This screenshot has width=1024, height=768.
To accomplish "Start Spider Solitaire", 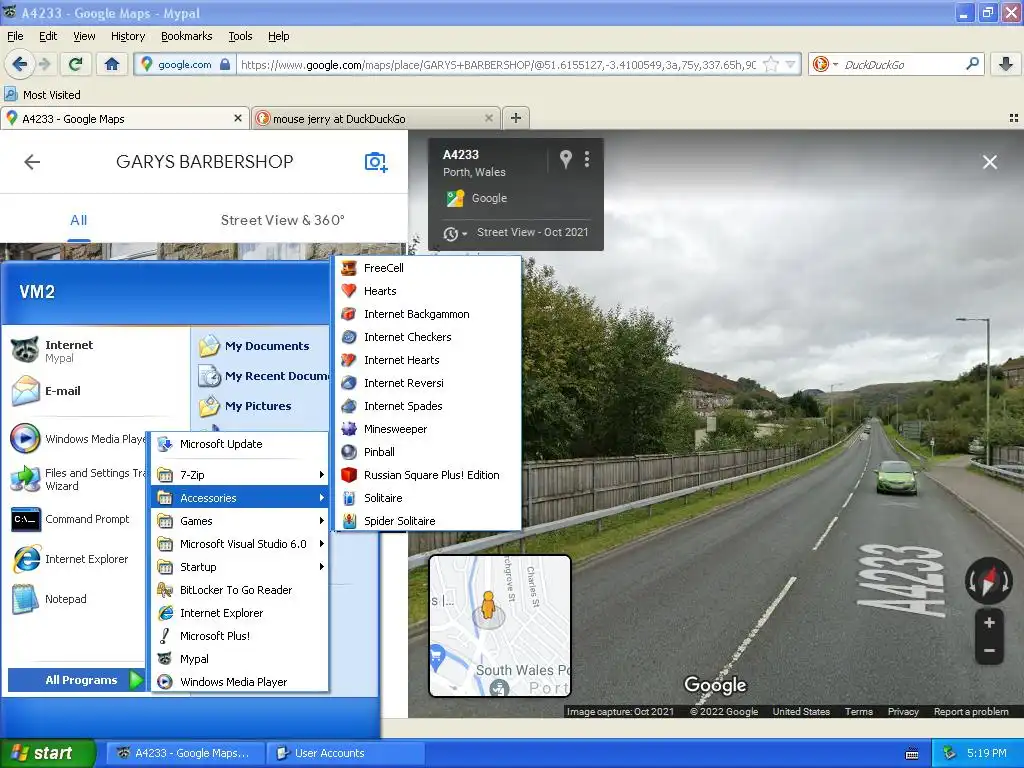I will [x=428, y=520].
